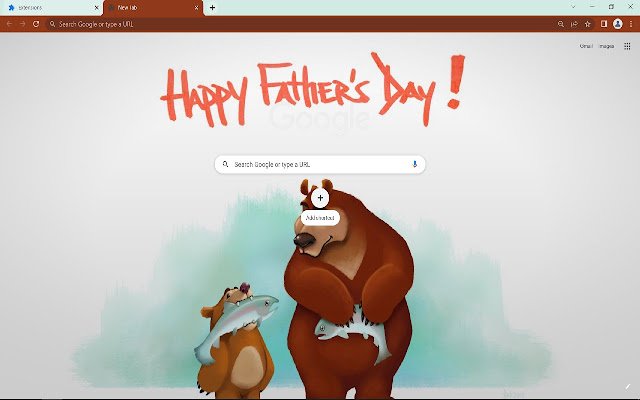
Task: Switch to the Extensions tab
Action: 51,8
